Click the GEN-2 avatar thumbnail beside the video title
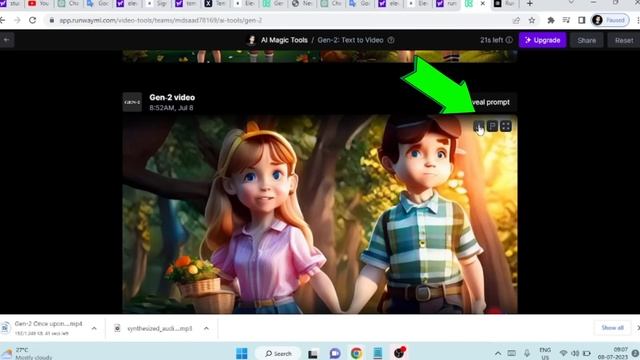The height and width of the screenshot is (360, 640). pos(132,102)
